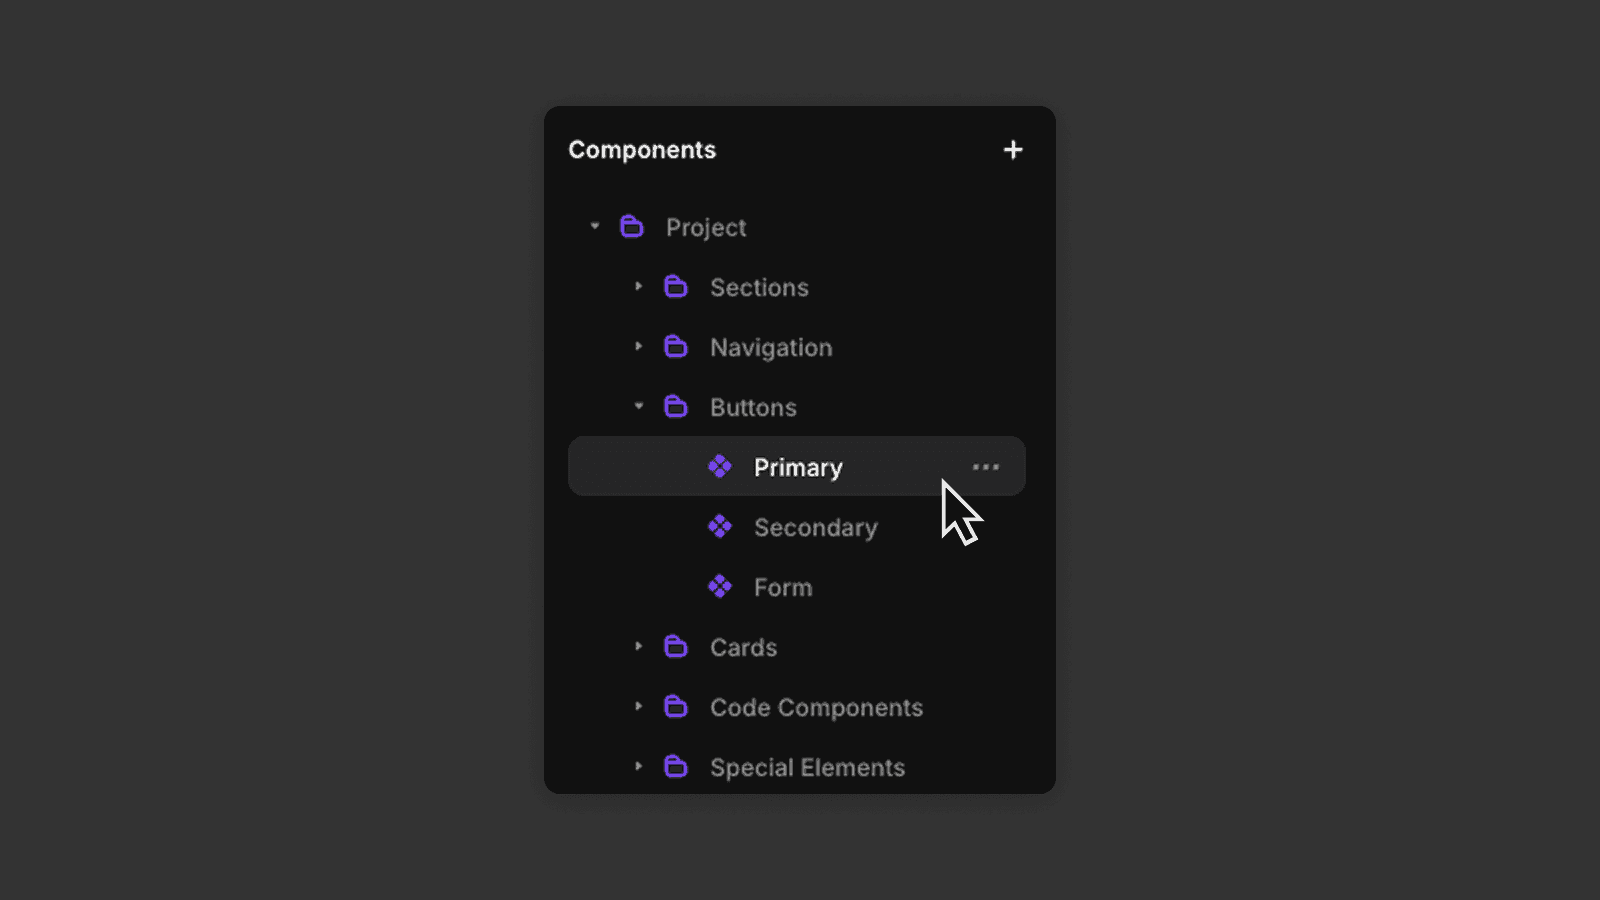This screenshot has height=900, width=1600.
Task: Select the Special Elements folder label
Action: coord(807,768)
